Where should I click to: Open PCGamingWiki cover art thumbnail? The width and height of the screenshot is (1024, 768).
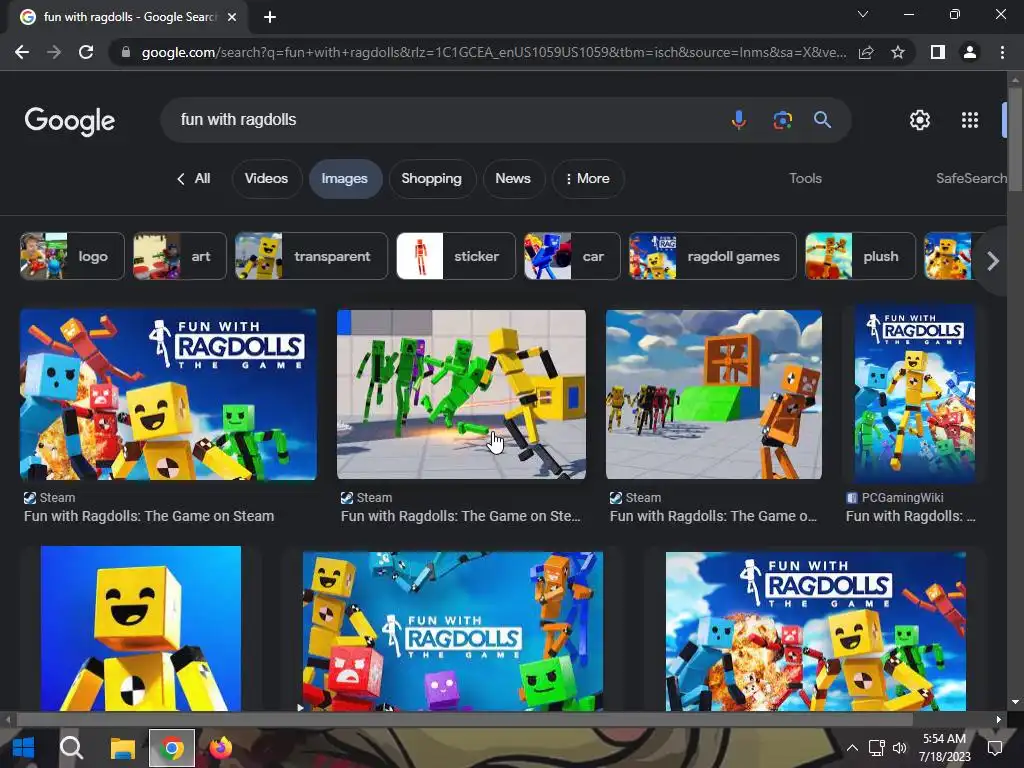pos(915,394)
